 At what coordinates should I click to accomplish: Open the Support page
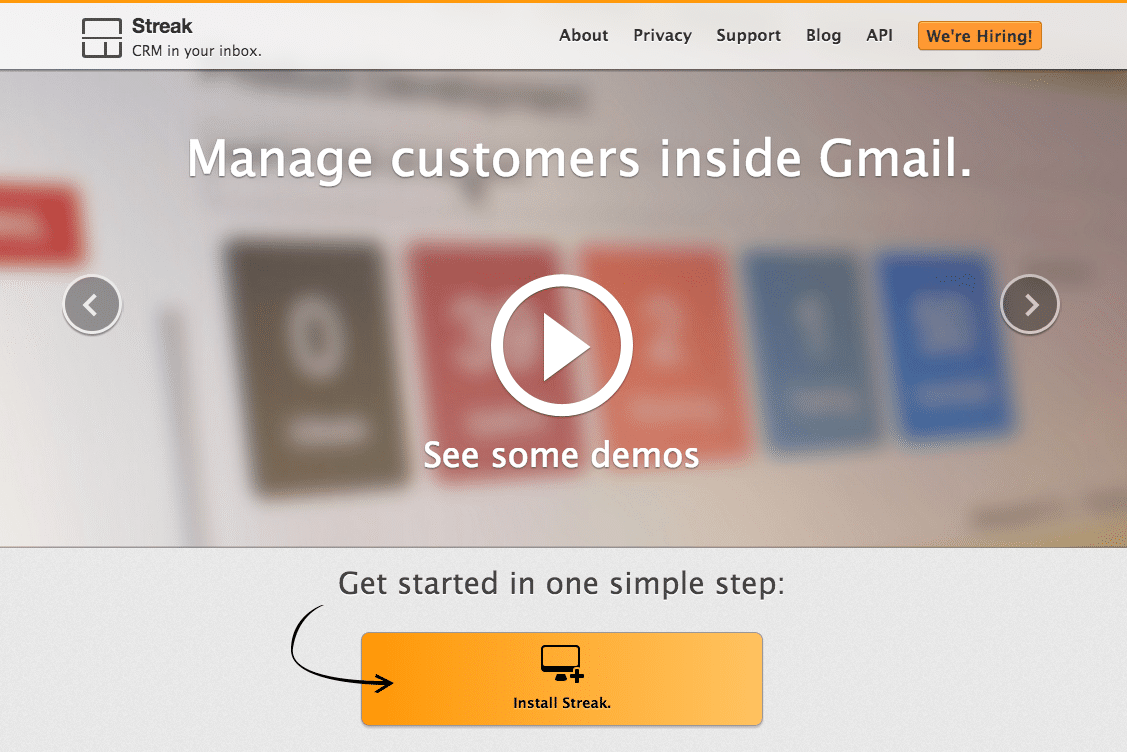click(x=748, y=35)
